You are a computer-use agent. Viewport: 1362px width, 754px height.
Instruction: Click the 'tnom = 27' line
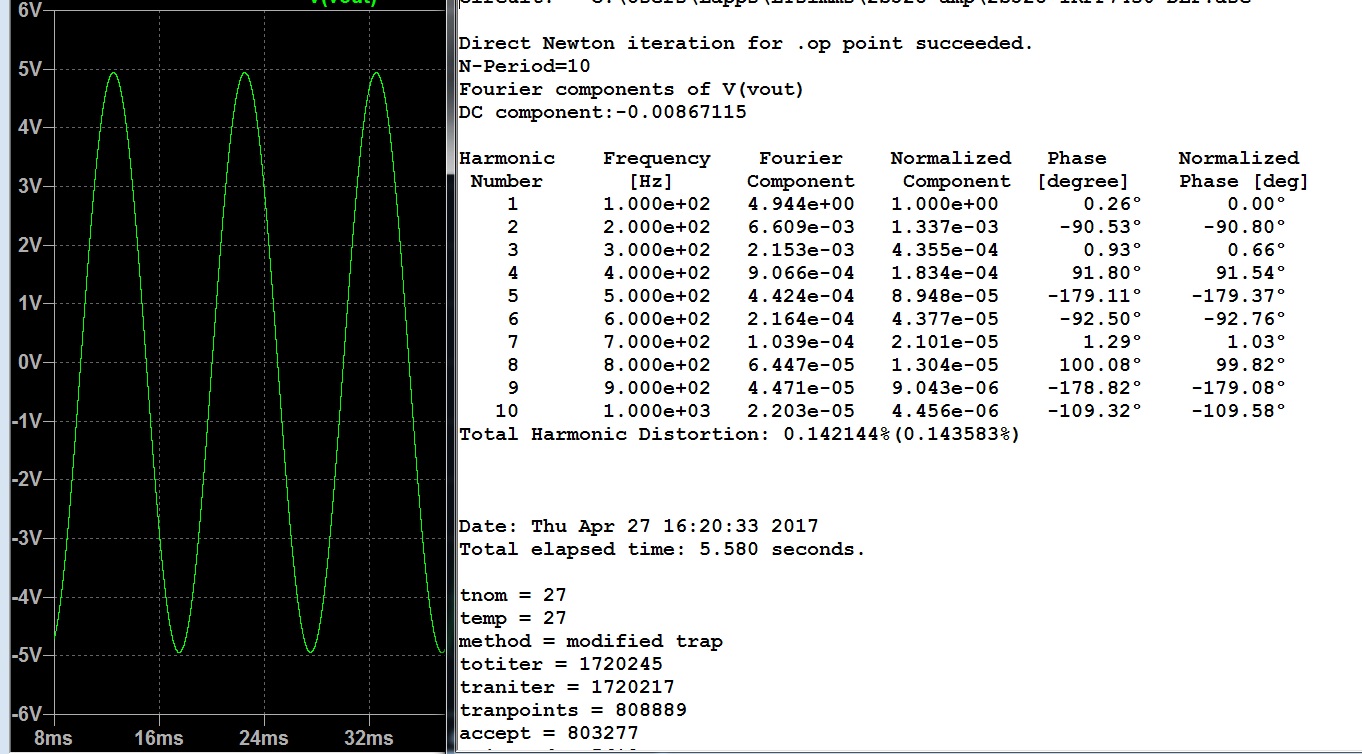512,595
